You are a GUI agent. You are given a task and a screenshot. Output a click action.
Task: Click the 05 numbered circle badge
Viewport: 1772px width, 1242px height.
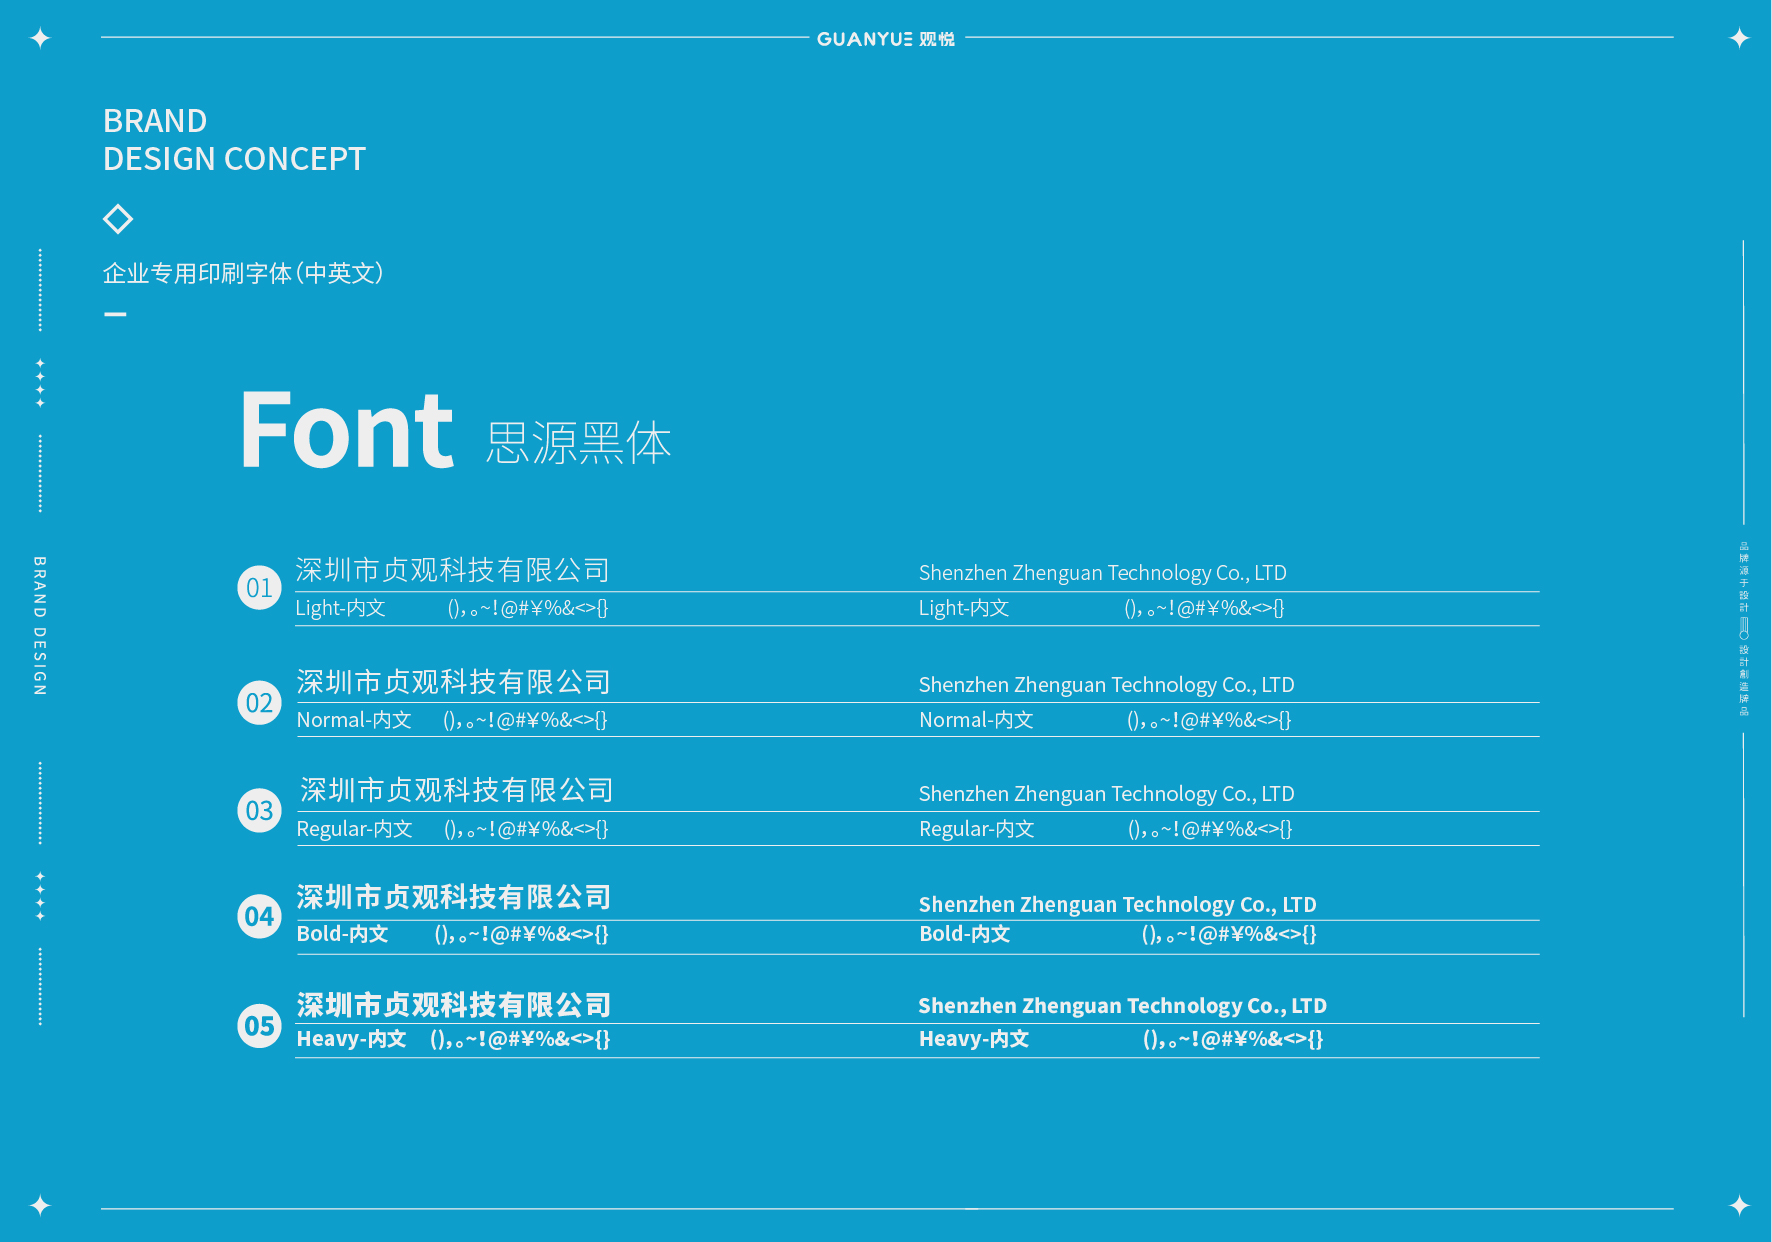[x=259, y=1026]
